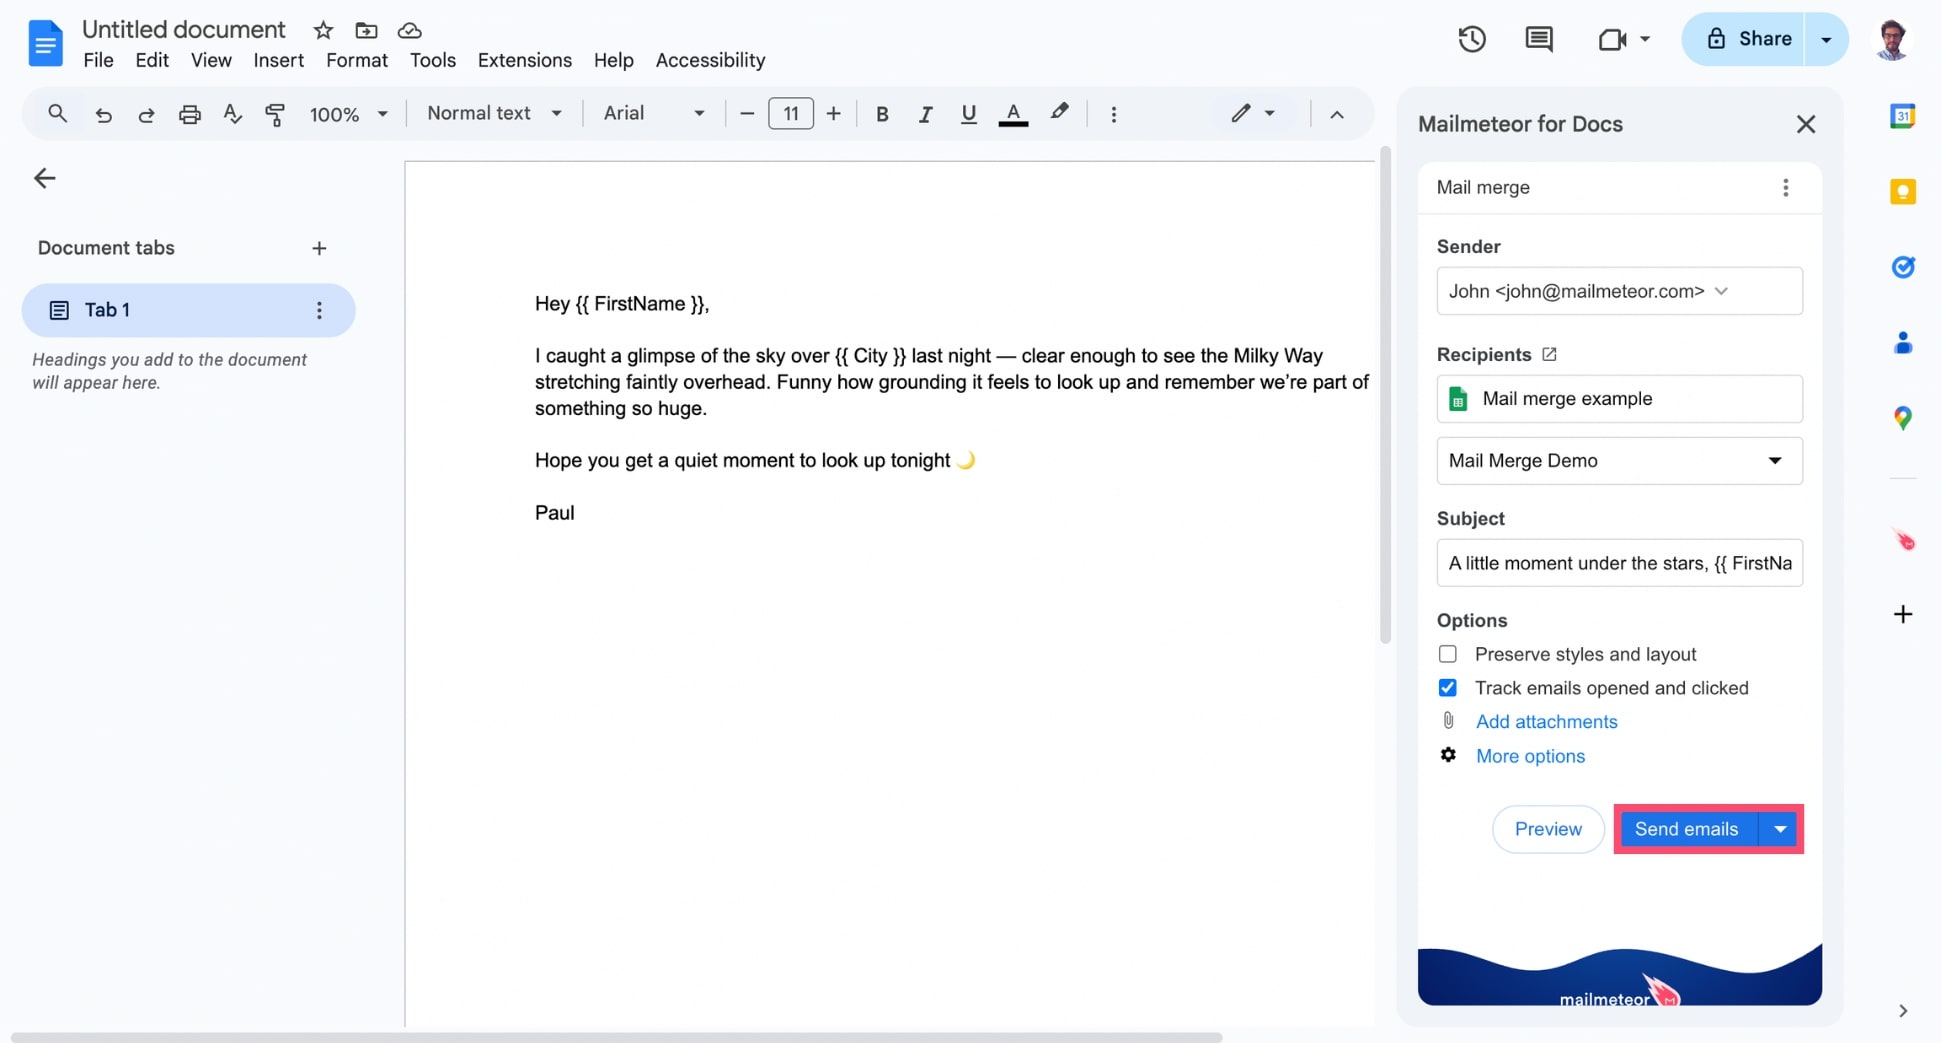Run spelling and grammar check
The image size is (1941, 1043).
coord(232,113)
